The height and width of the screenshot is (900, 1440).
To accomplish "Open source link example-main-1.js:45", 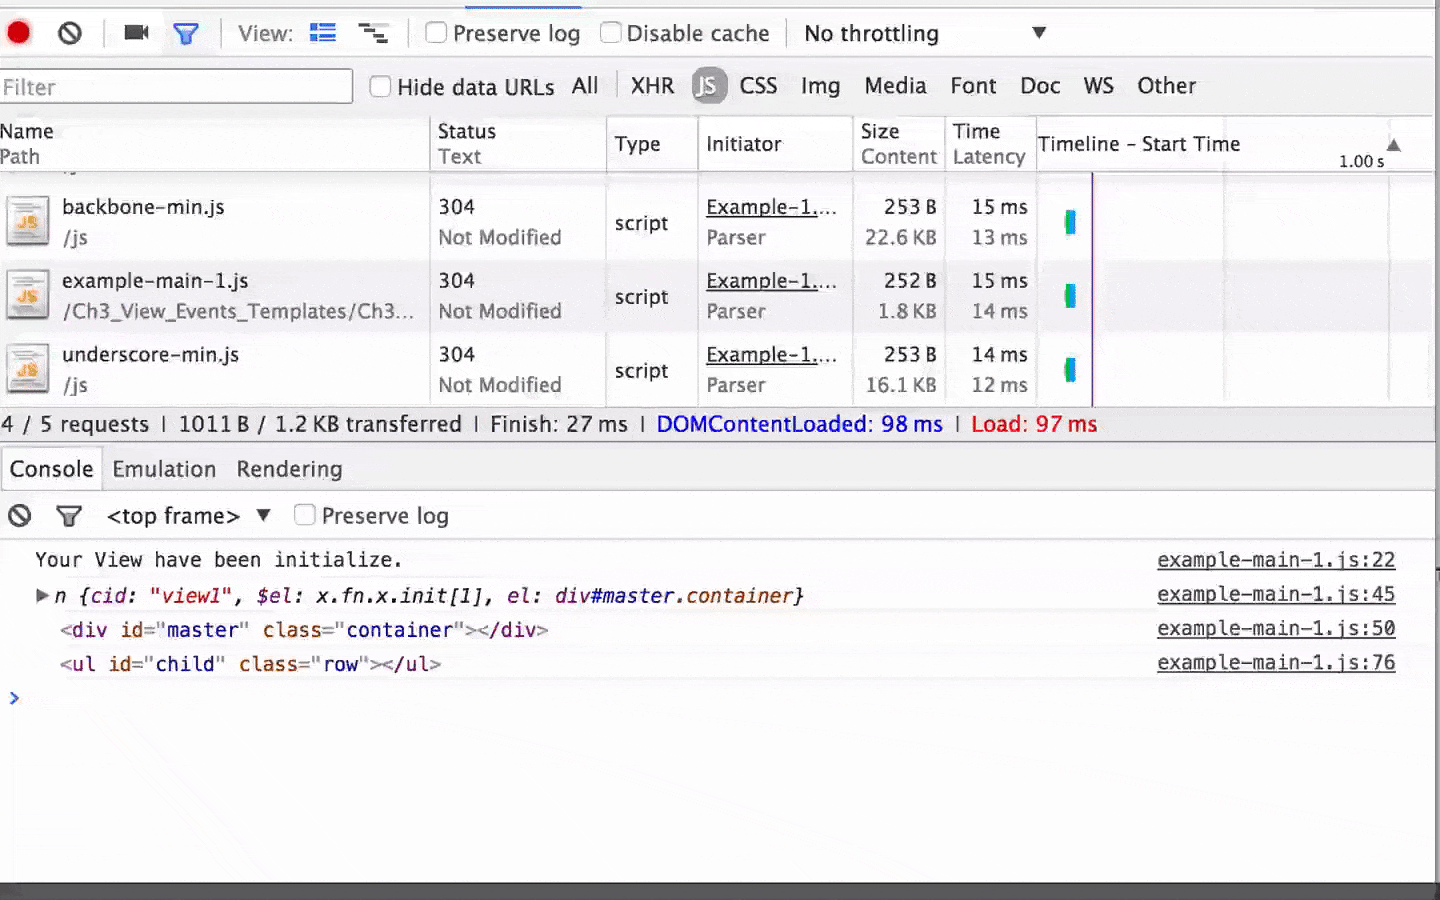I will click(x=1276, y=594).
